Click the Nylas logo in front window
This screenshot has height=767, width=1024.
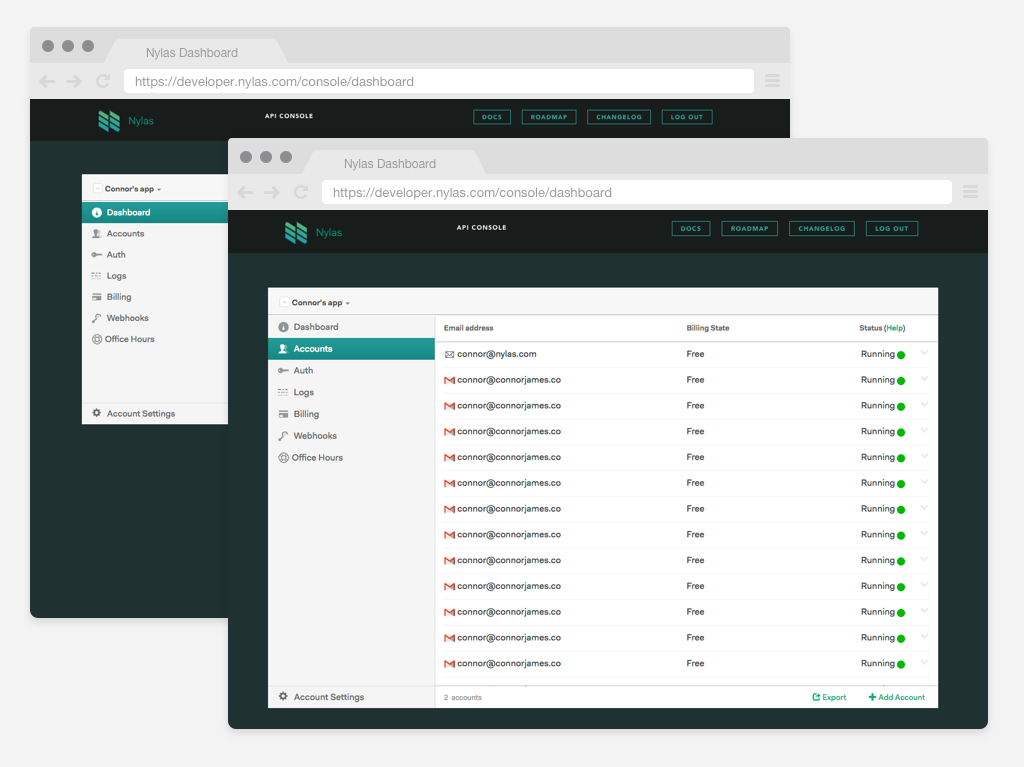[296, 233]
